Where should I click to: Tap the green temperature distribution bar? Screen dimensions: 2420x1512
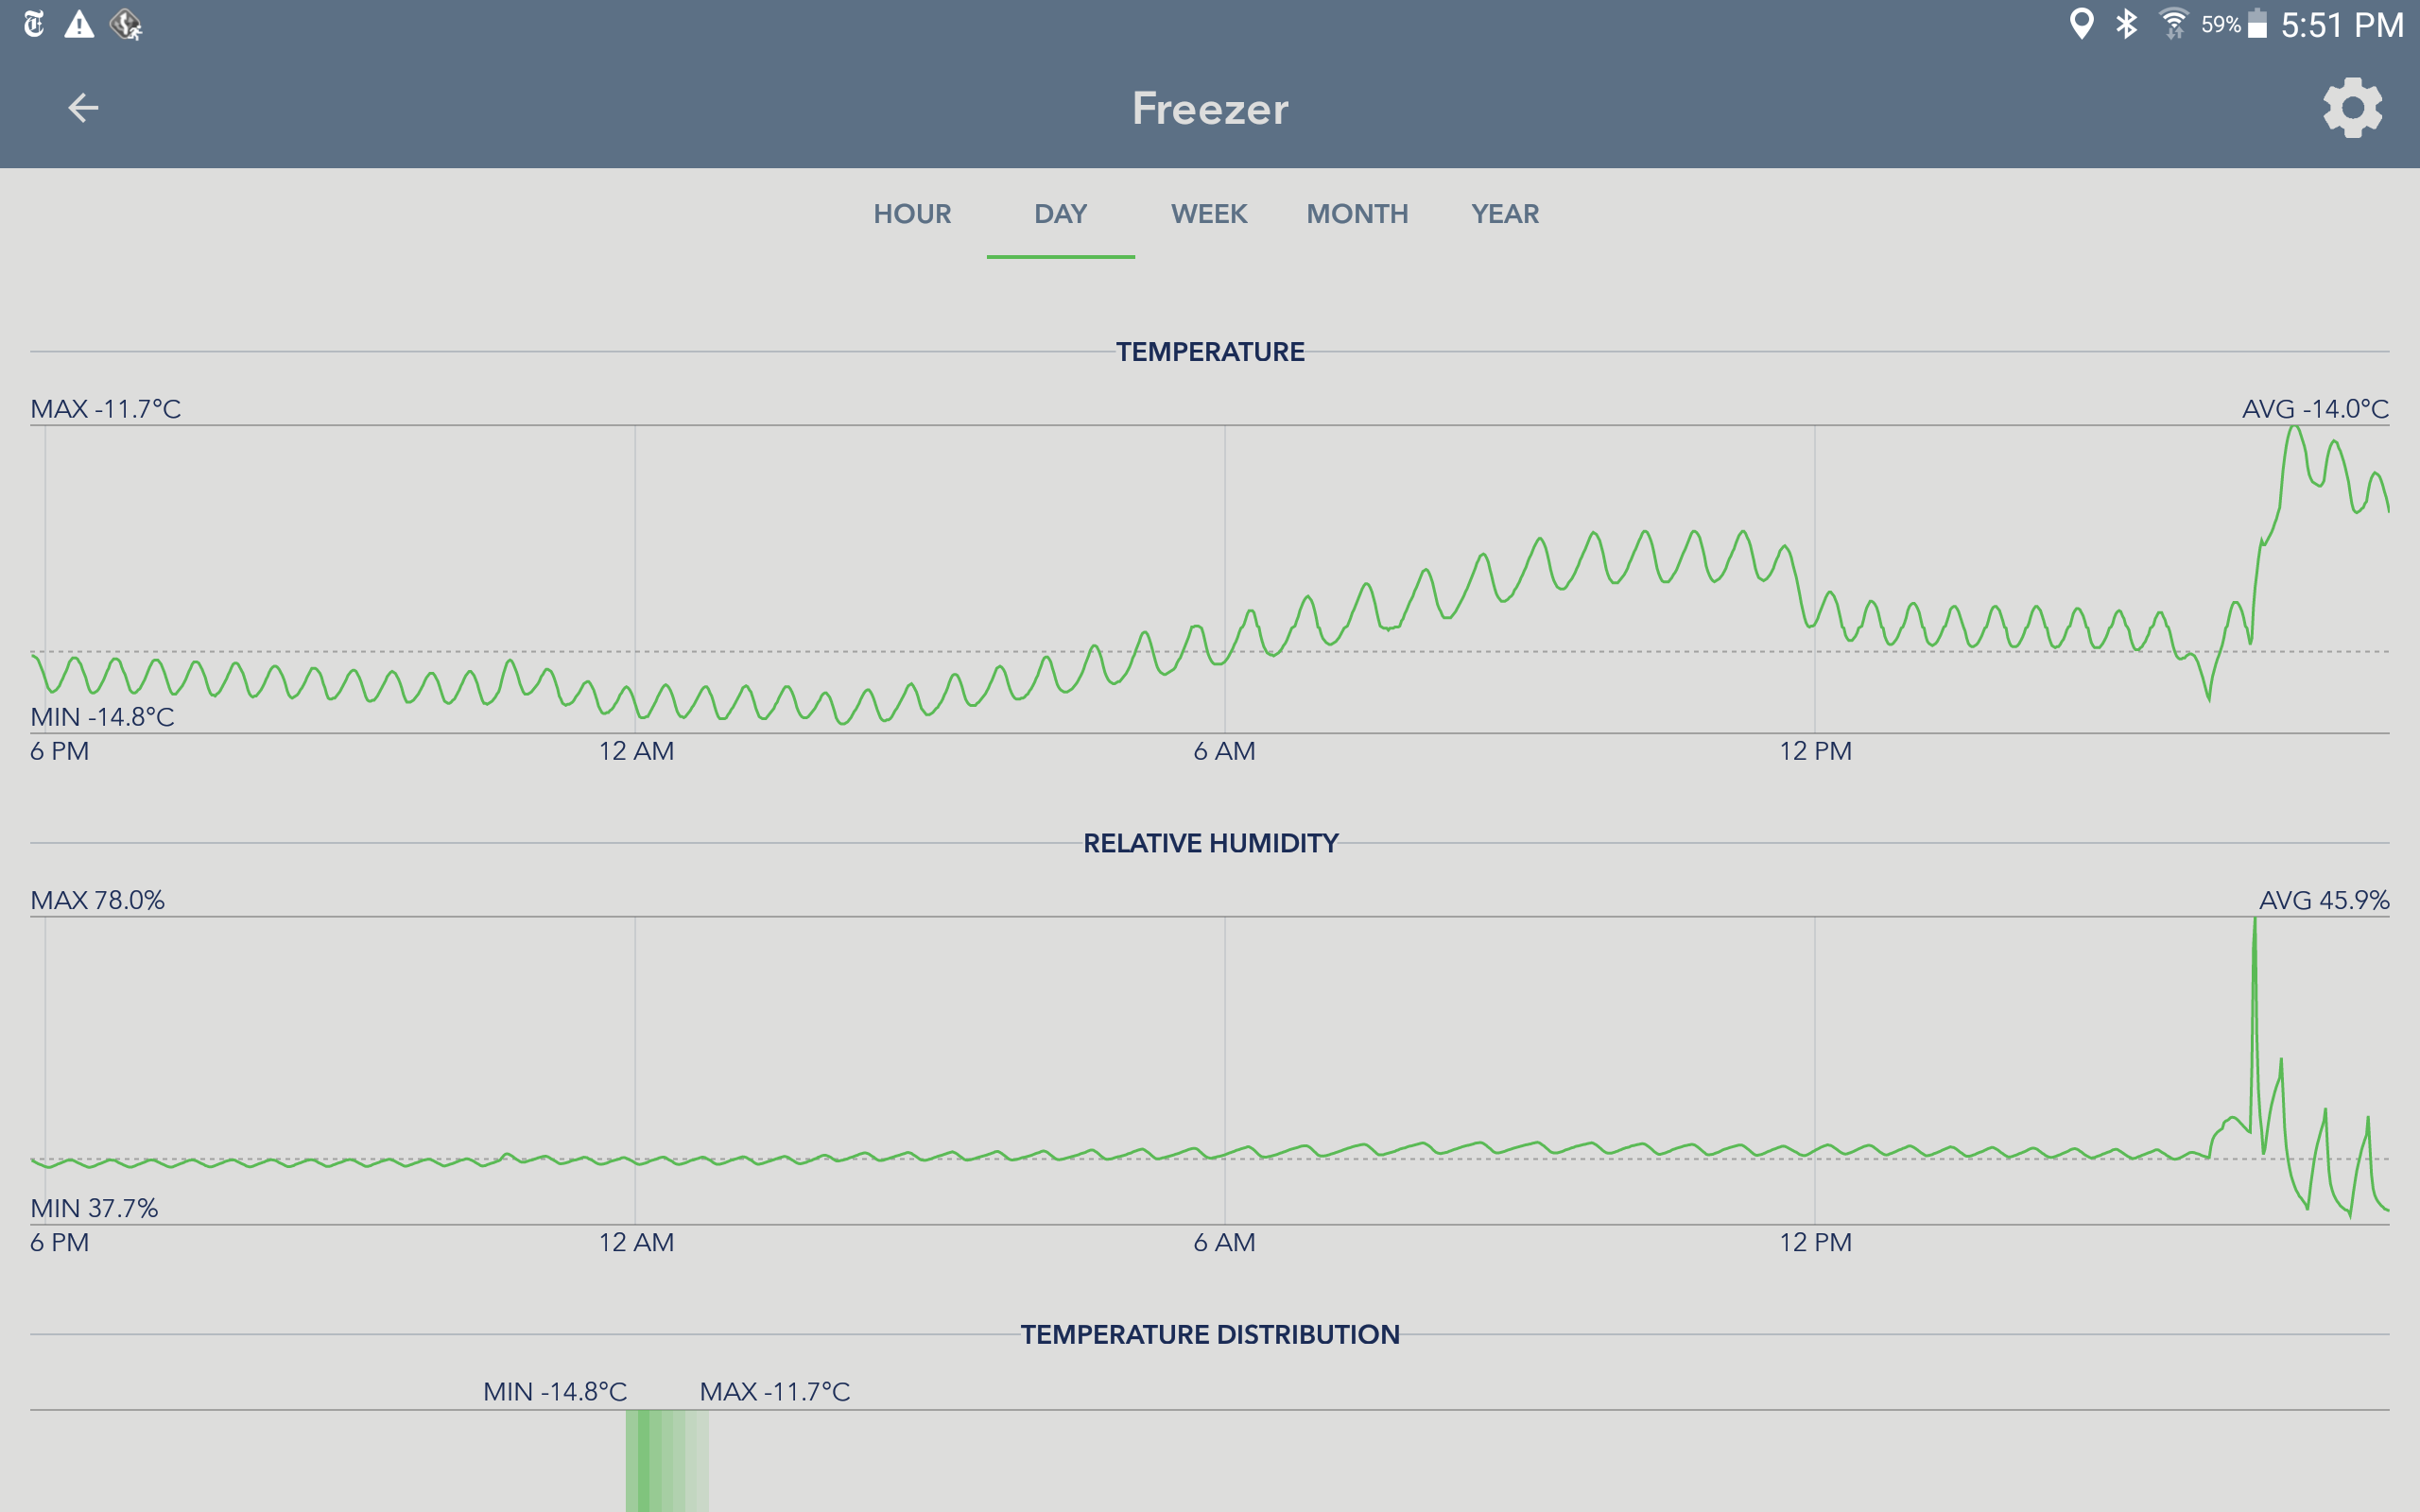(x=667, y=1461)
